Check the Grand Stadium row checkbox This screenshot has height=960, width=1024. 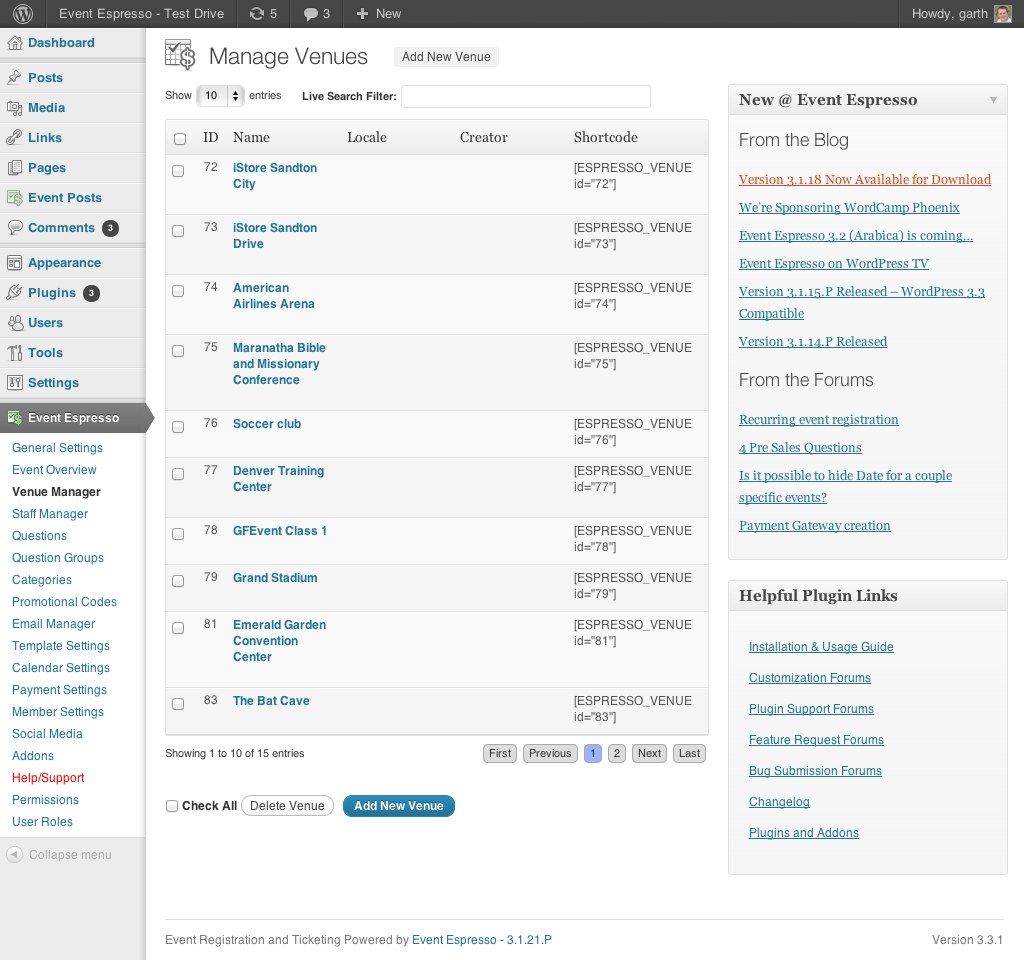[178, 581]
